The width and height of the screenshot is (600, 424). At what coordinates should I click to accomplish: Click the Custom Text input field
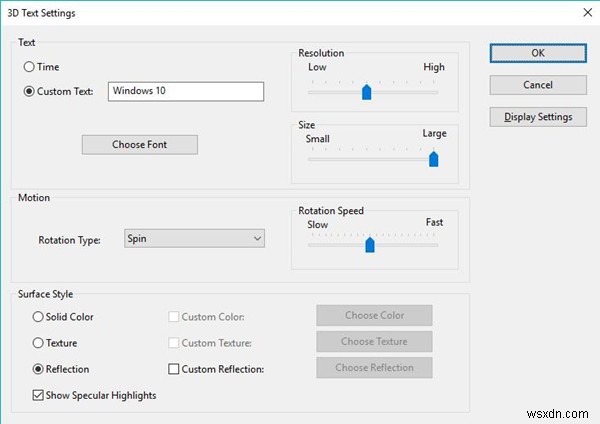pos(186,91)
